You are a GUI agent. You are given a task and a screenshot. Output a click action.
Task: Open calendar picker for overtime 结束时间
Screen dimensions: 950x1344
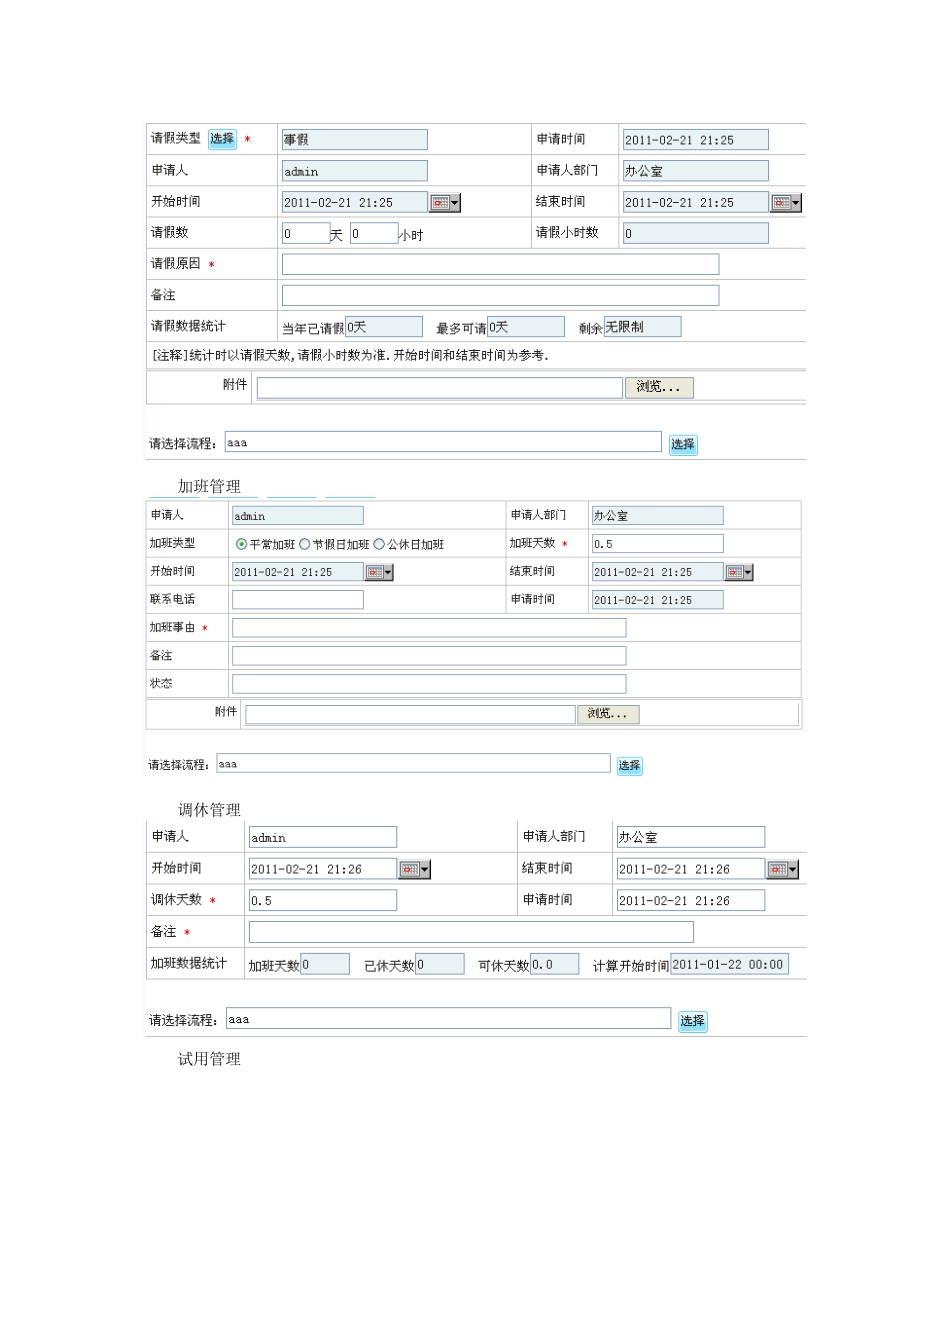[739, 572]
